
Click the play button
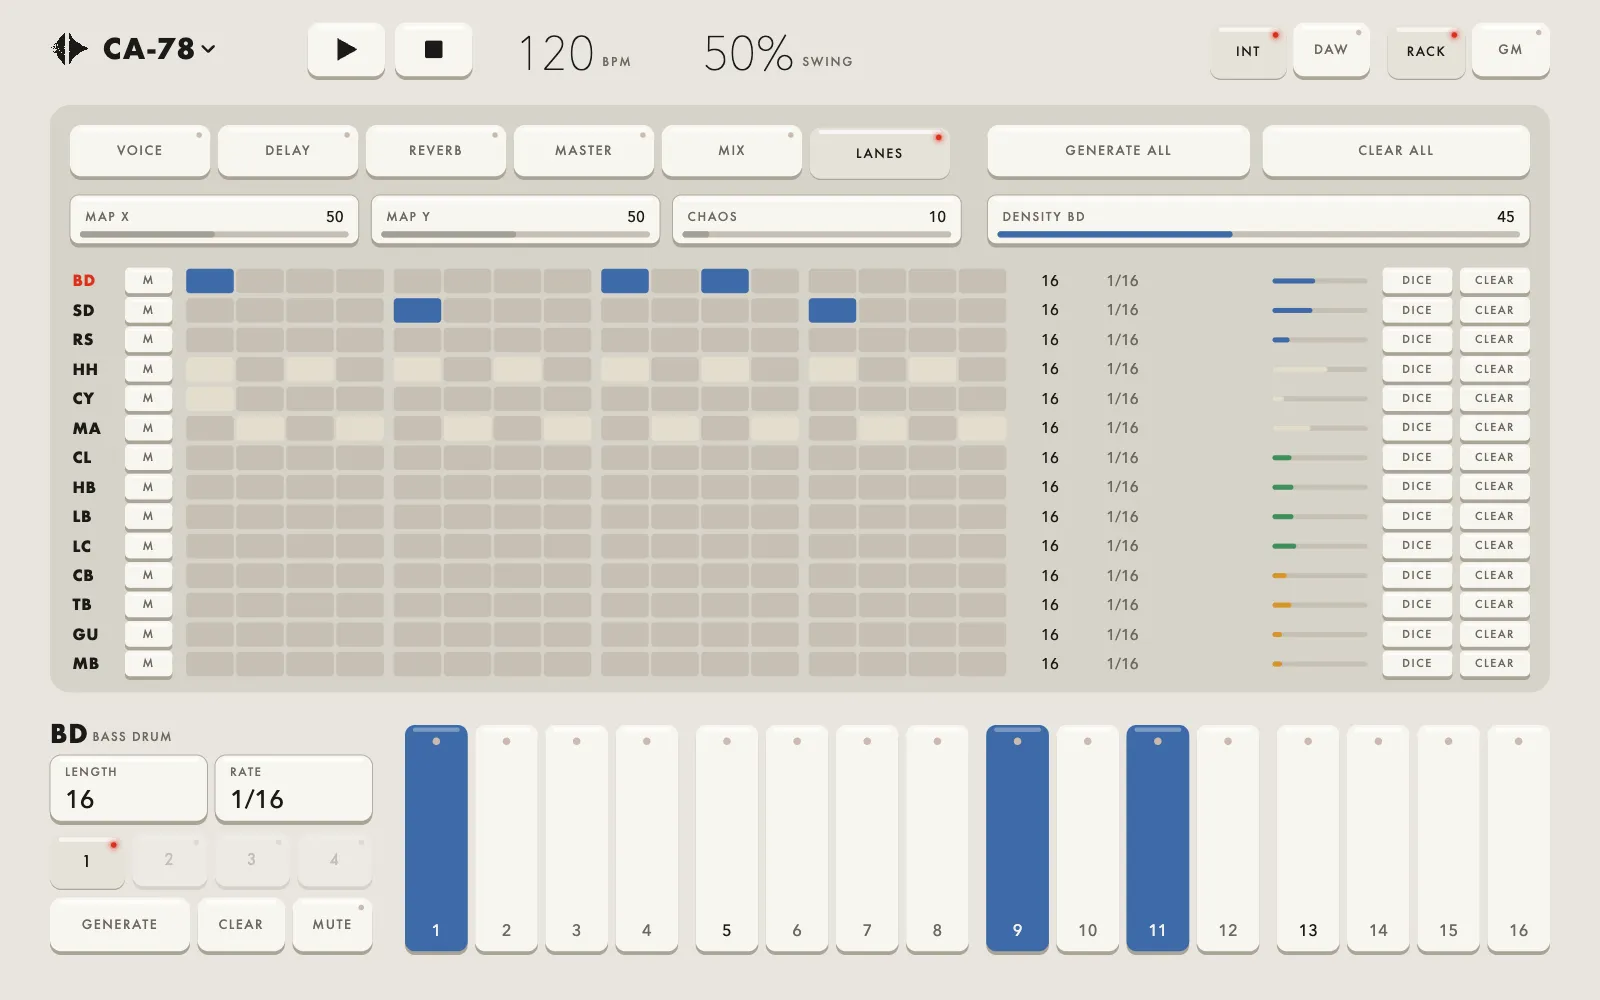coord(346,49)
